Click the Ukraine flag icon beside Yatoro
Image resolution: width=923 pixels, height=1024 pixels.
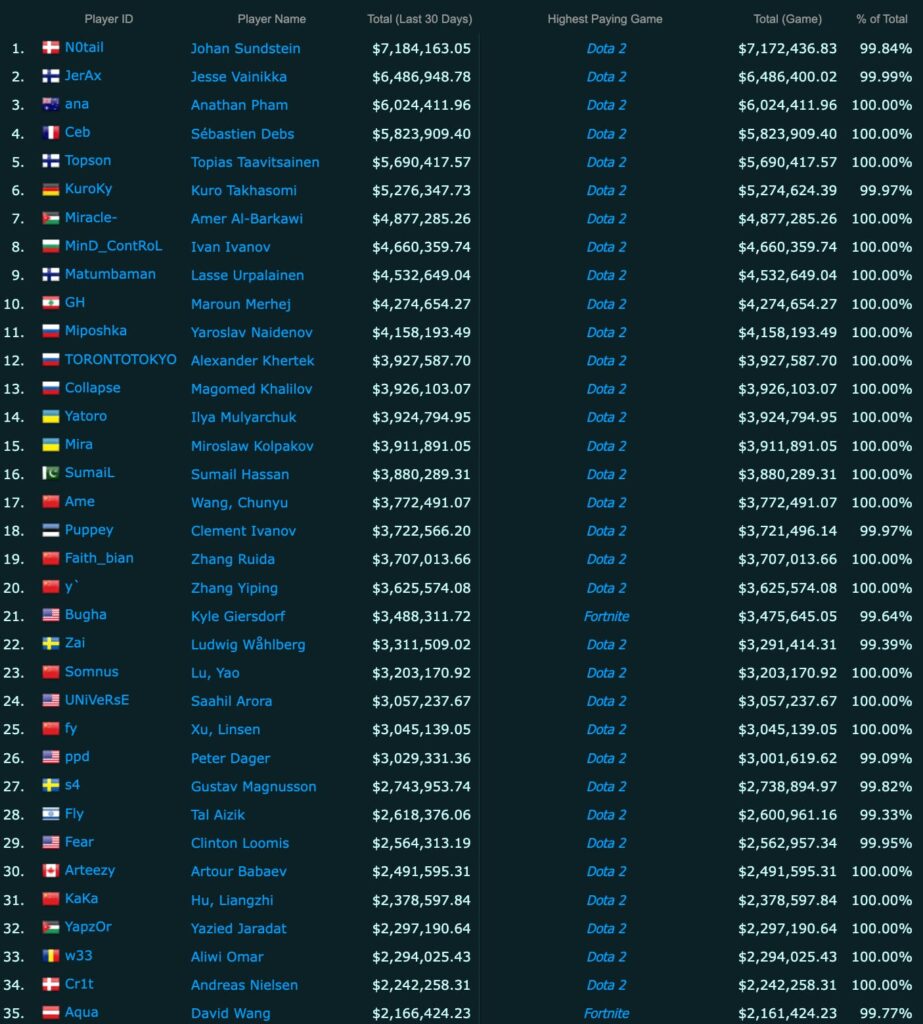[x=51, y=416]
